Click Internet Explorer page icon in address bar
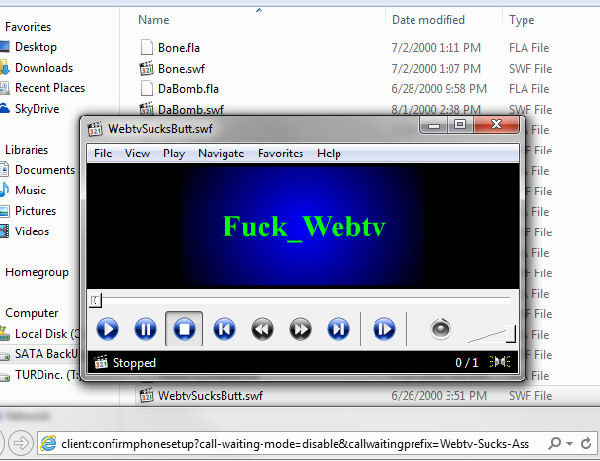This screenshot has width=600, height=461. pyautogui.click(x=48, y=443)
